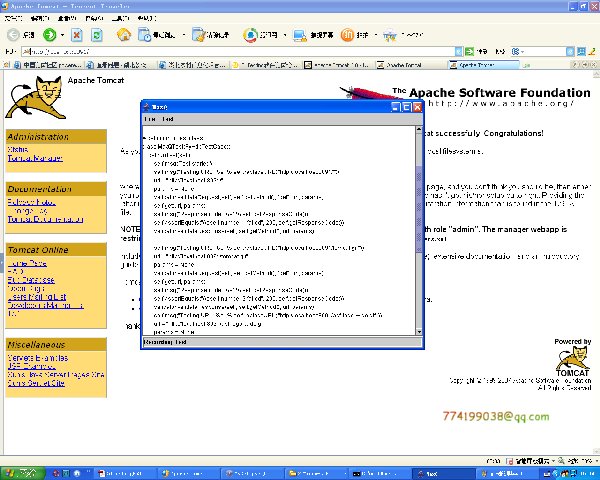The height and width of the screenshot is (480, 600).
Task: Open the dropdown beside the orange circle icon
Action: [376, 35]
